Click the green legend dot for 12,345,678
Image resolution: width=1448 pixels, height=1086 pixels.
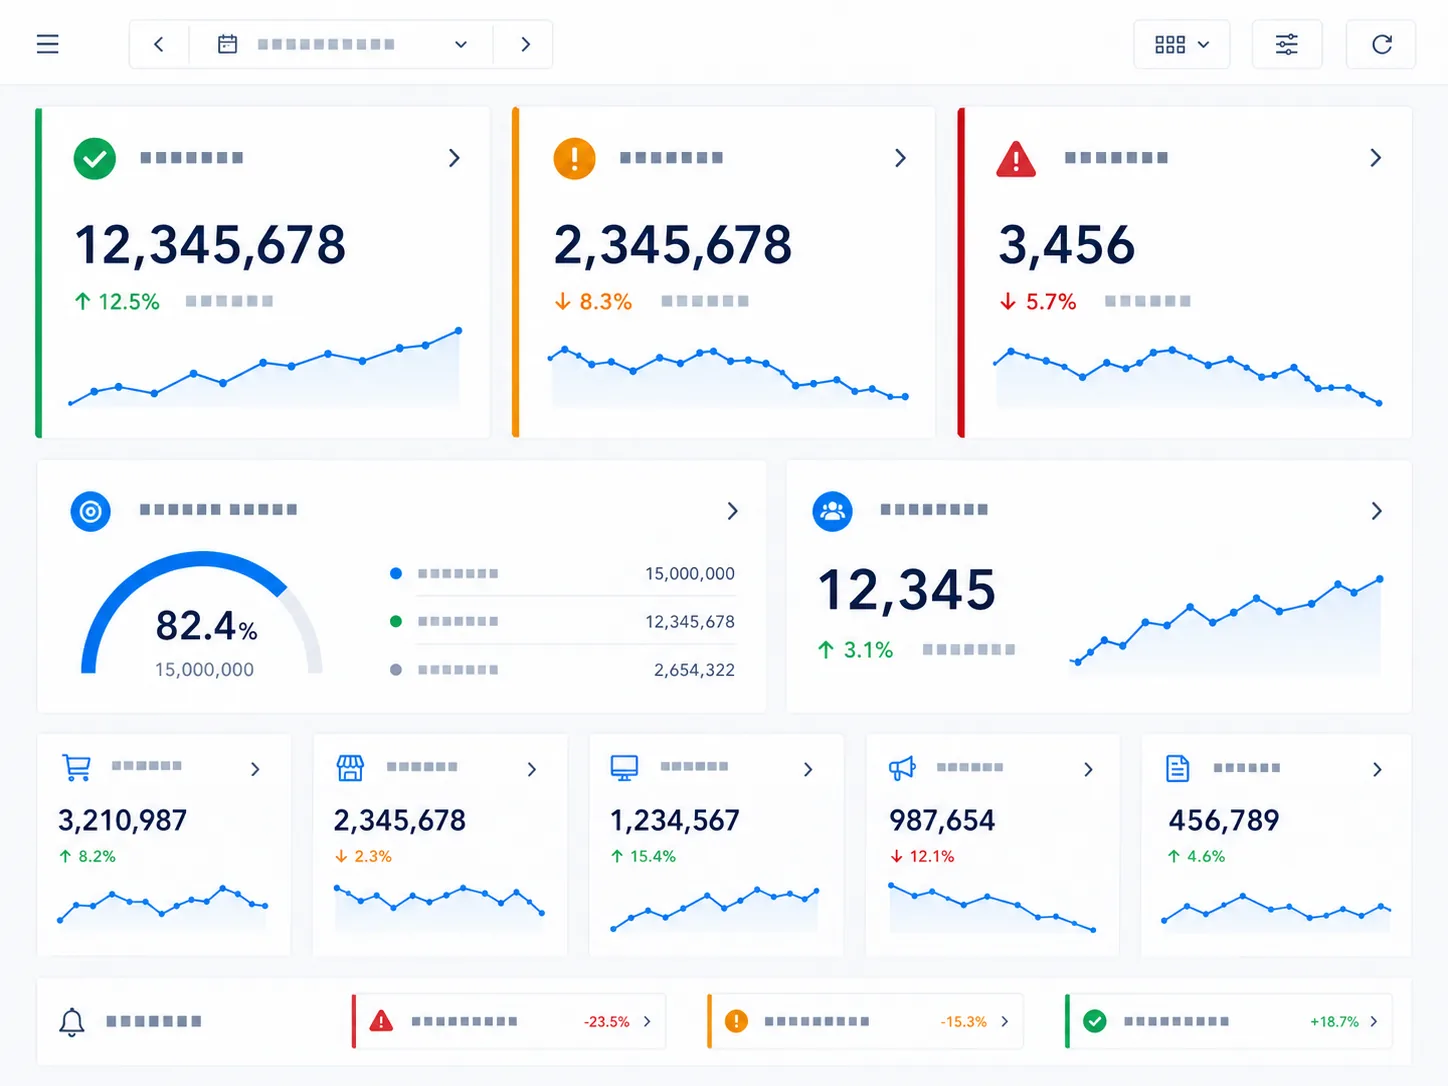coord(396,621)
